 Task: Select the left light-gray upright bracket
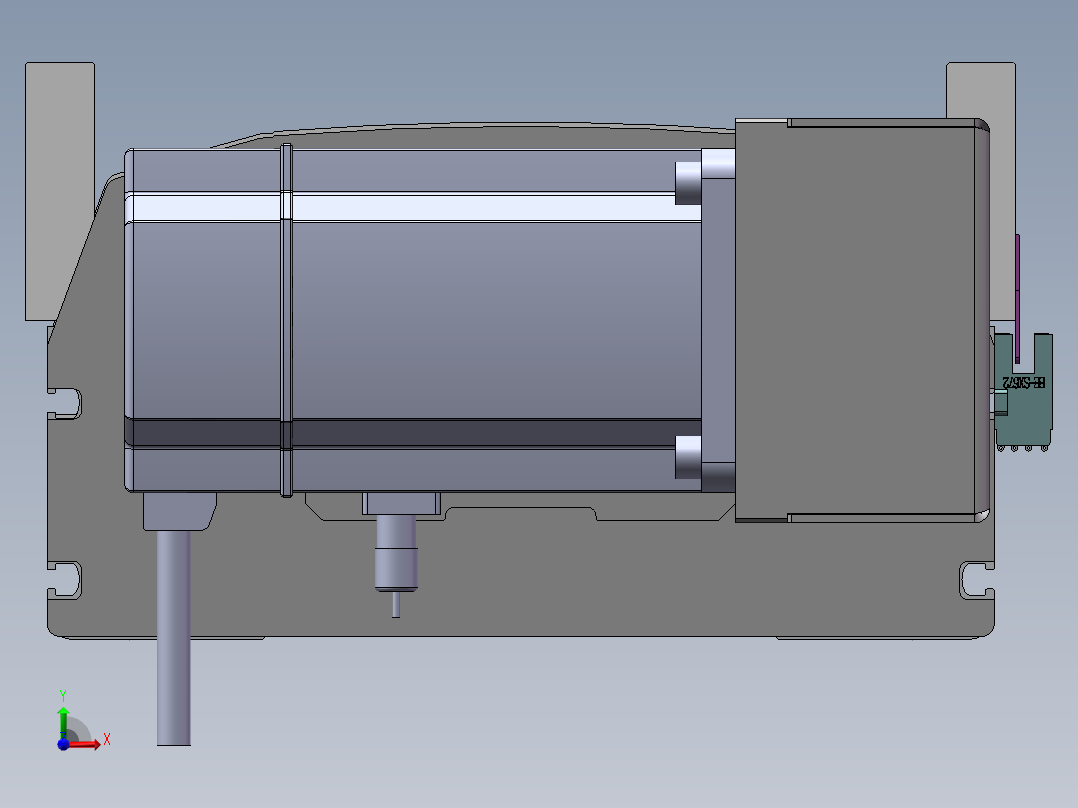pyautogui.click(x=60, y=191)
